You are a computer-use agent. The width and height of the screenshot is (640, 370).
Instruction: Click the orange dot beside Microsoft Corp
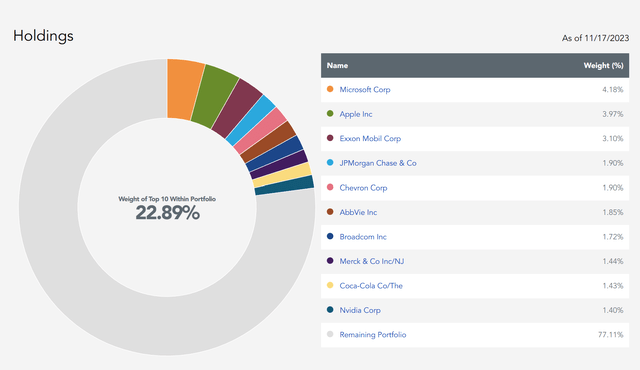point(330,89)
